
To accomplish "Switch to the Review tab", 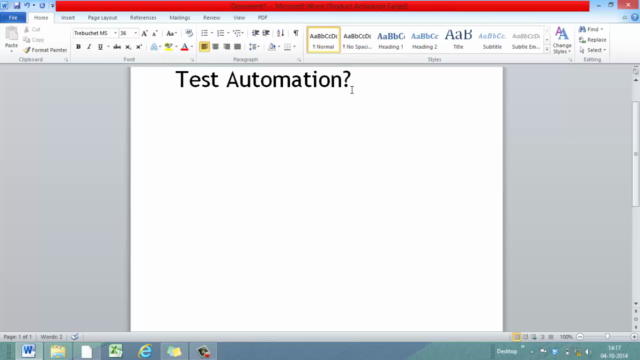I will click(211, 18).
